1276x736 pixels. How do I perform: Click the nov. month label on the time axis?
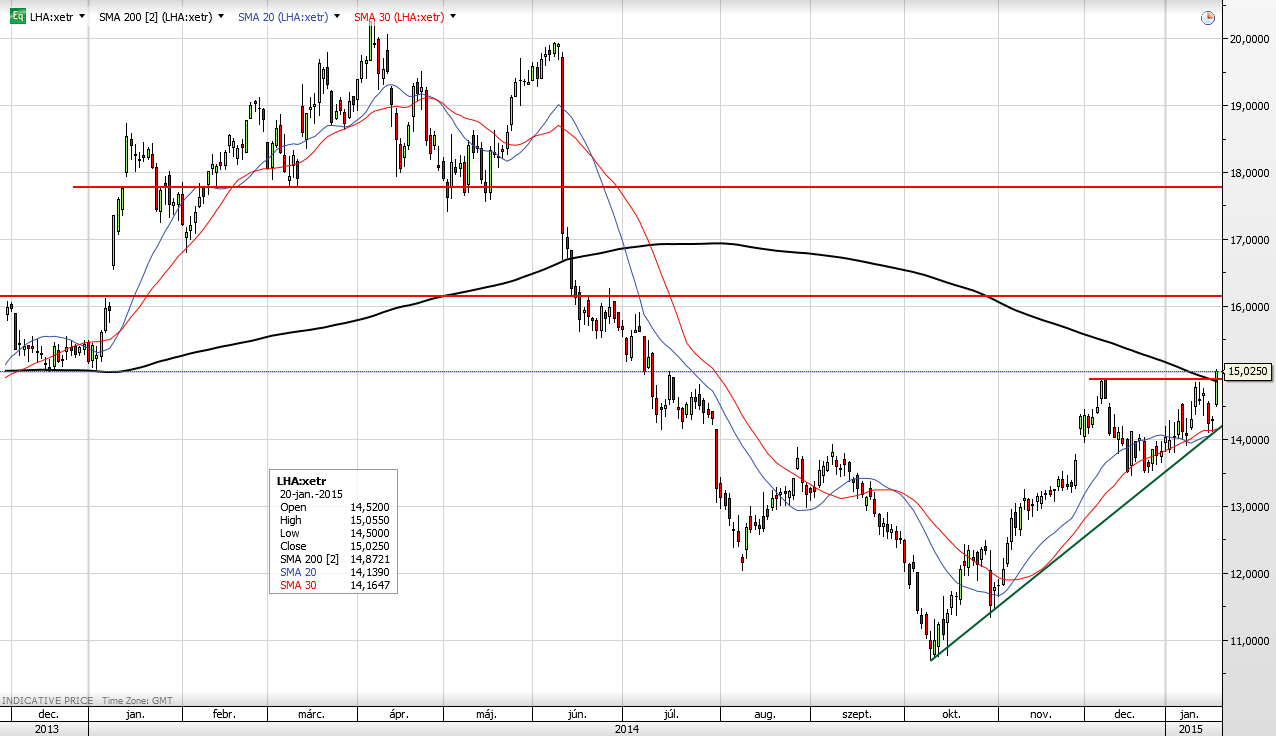1041,714
